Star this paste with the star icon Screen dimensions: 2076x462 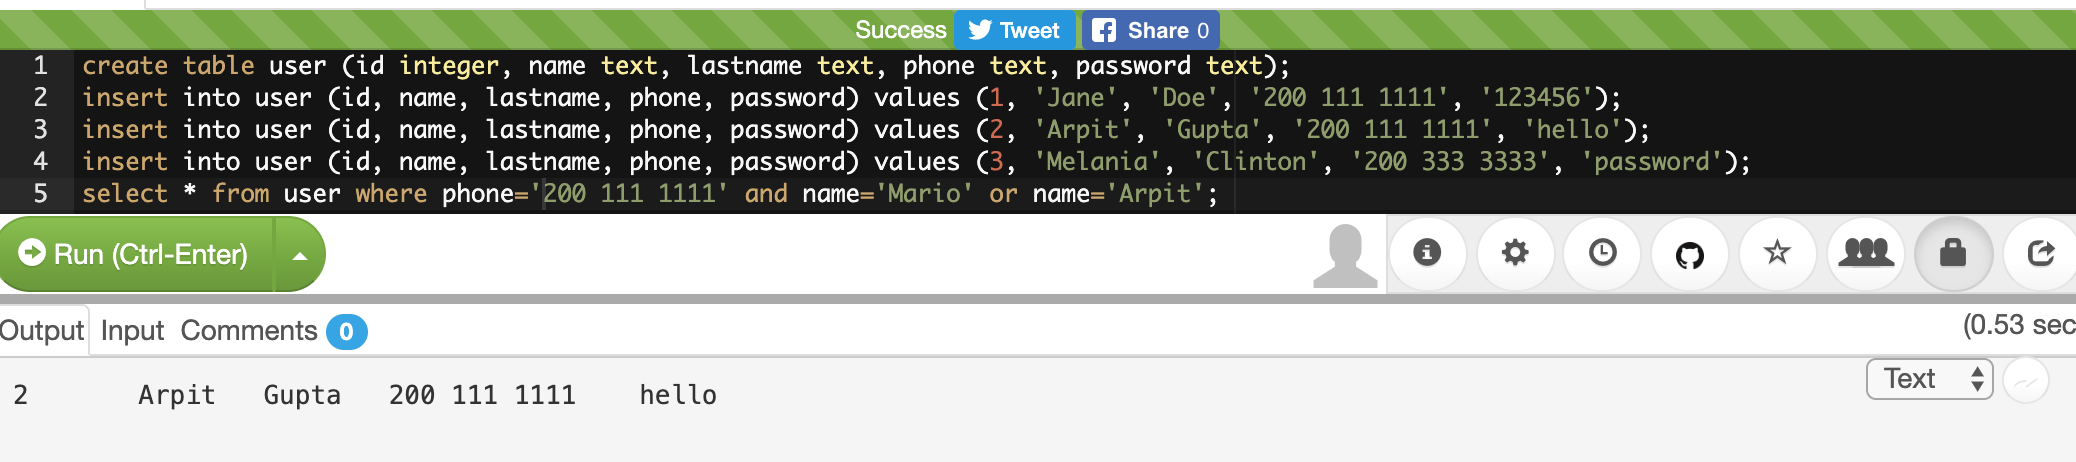pos(1777,253)
